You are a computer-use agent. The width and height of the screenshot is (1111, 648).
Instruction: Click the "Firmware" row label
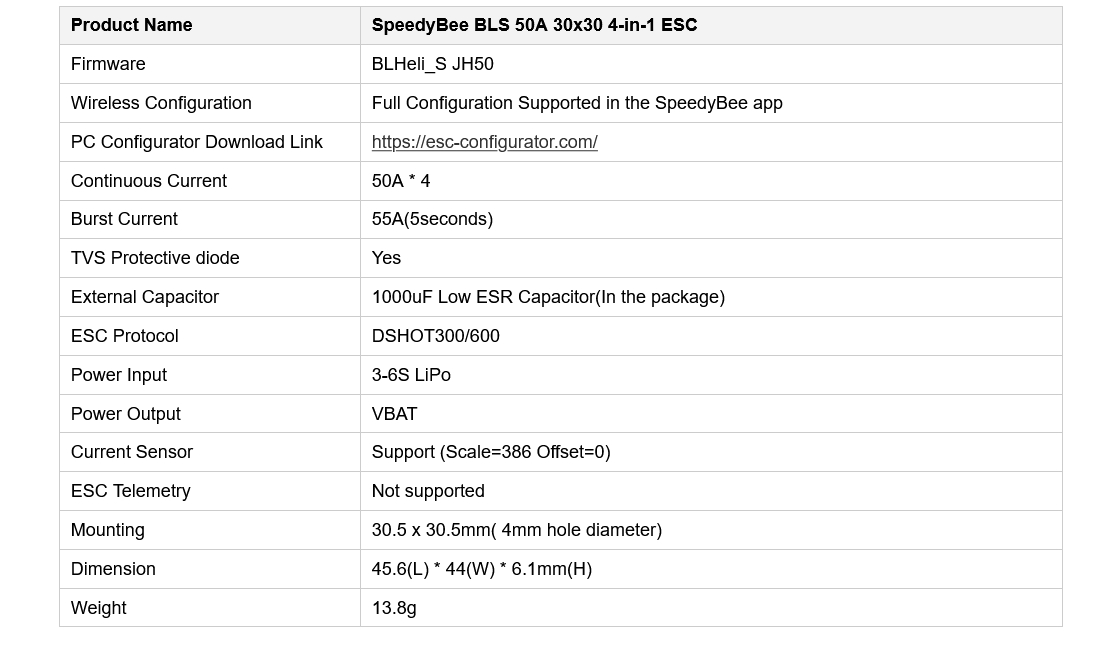[108, 64]
